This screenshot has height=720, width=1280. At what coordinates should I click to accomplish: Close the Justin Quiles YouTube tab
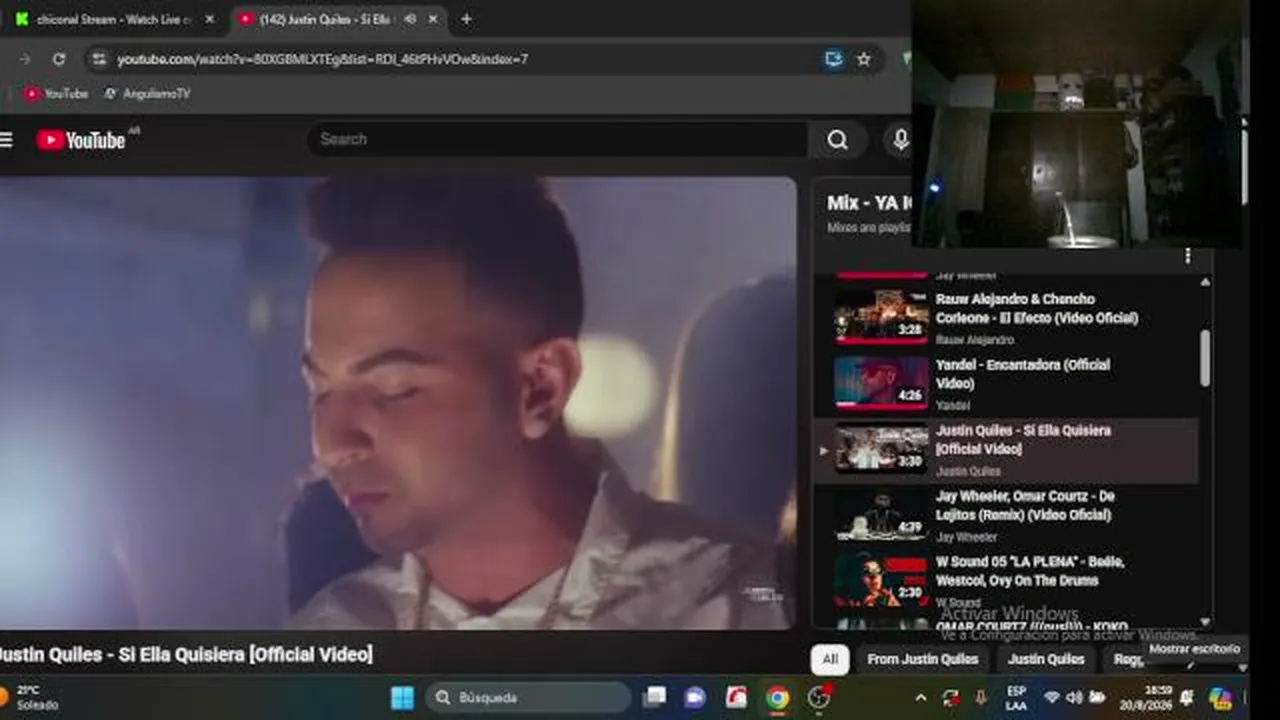coord(433,19)
